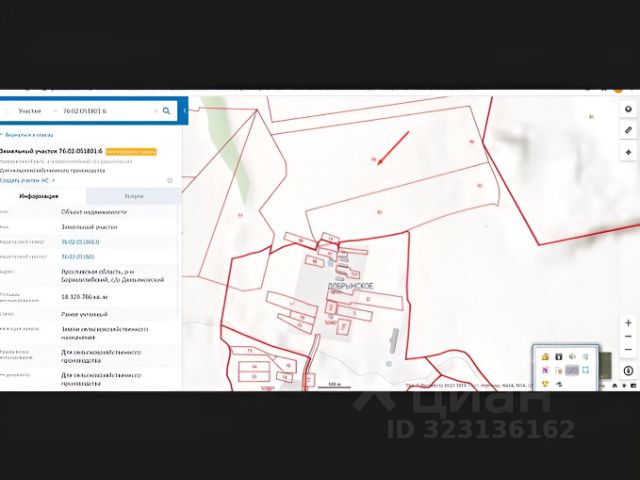Image resolution: width=640 pixels, height=480 pixels.
Task: Click the yellow status badge beside parcel title
Action: point(131,152)
